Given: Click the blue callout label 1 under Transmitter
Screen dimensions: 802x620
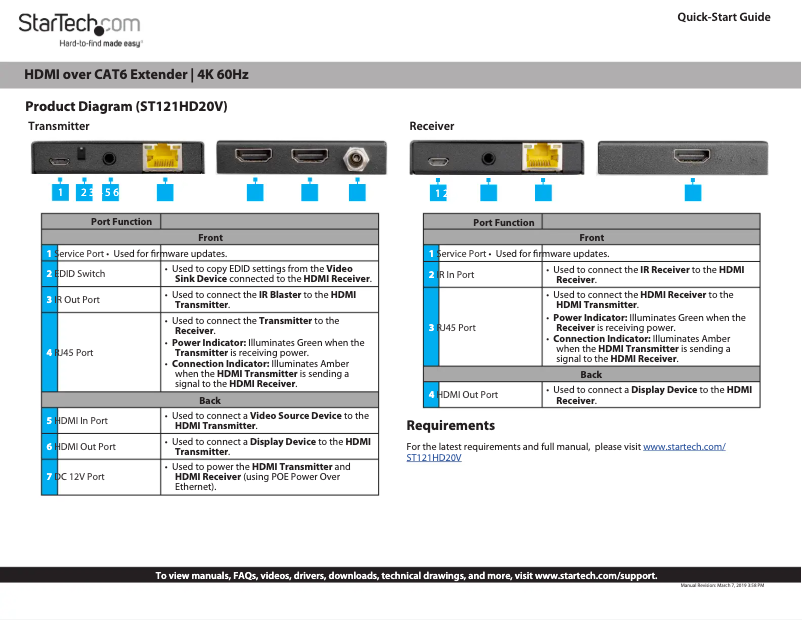Looking at the screenshot, I should coord(60,192).
